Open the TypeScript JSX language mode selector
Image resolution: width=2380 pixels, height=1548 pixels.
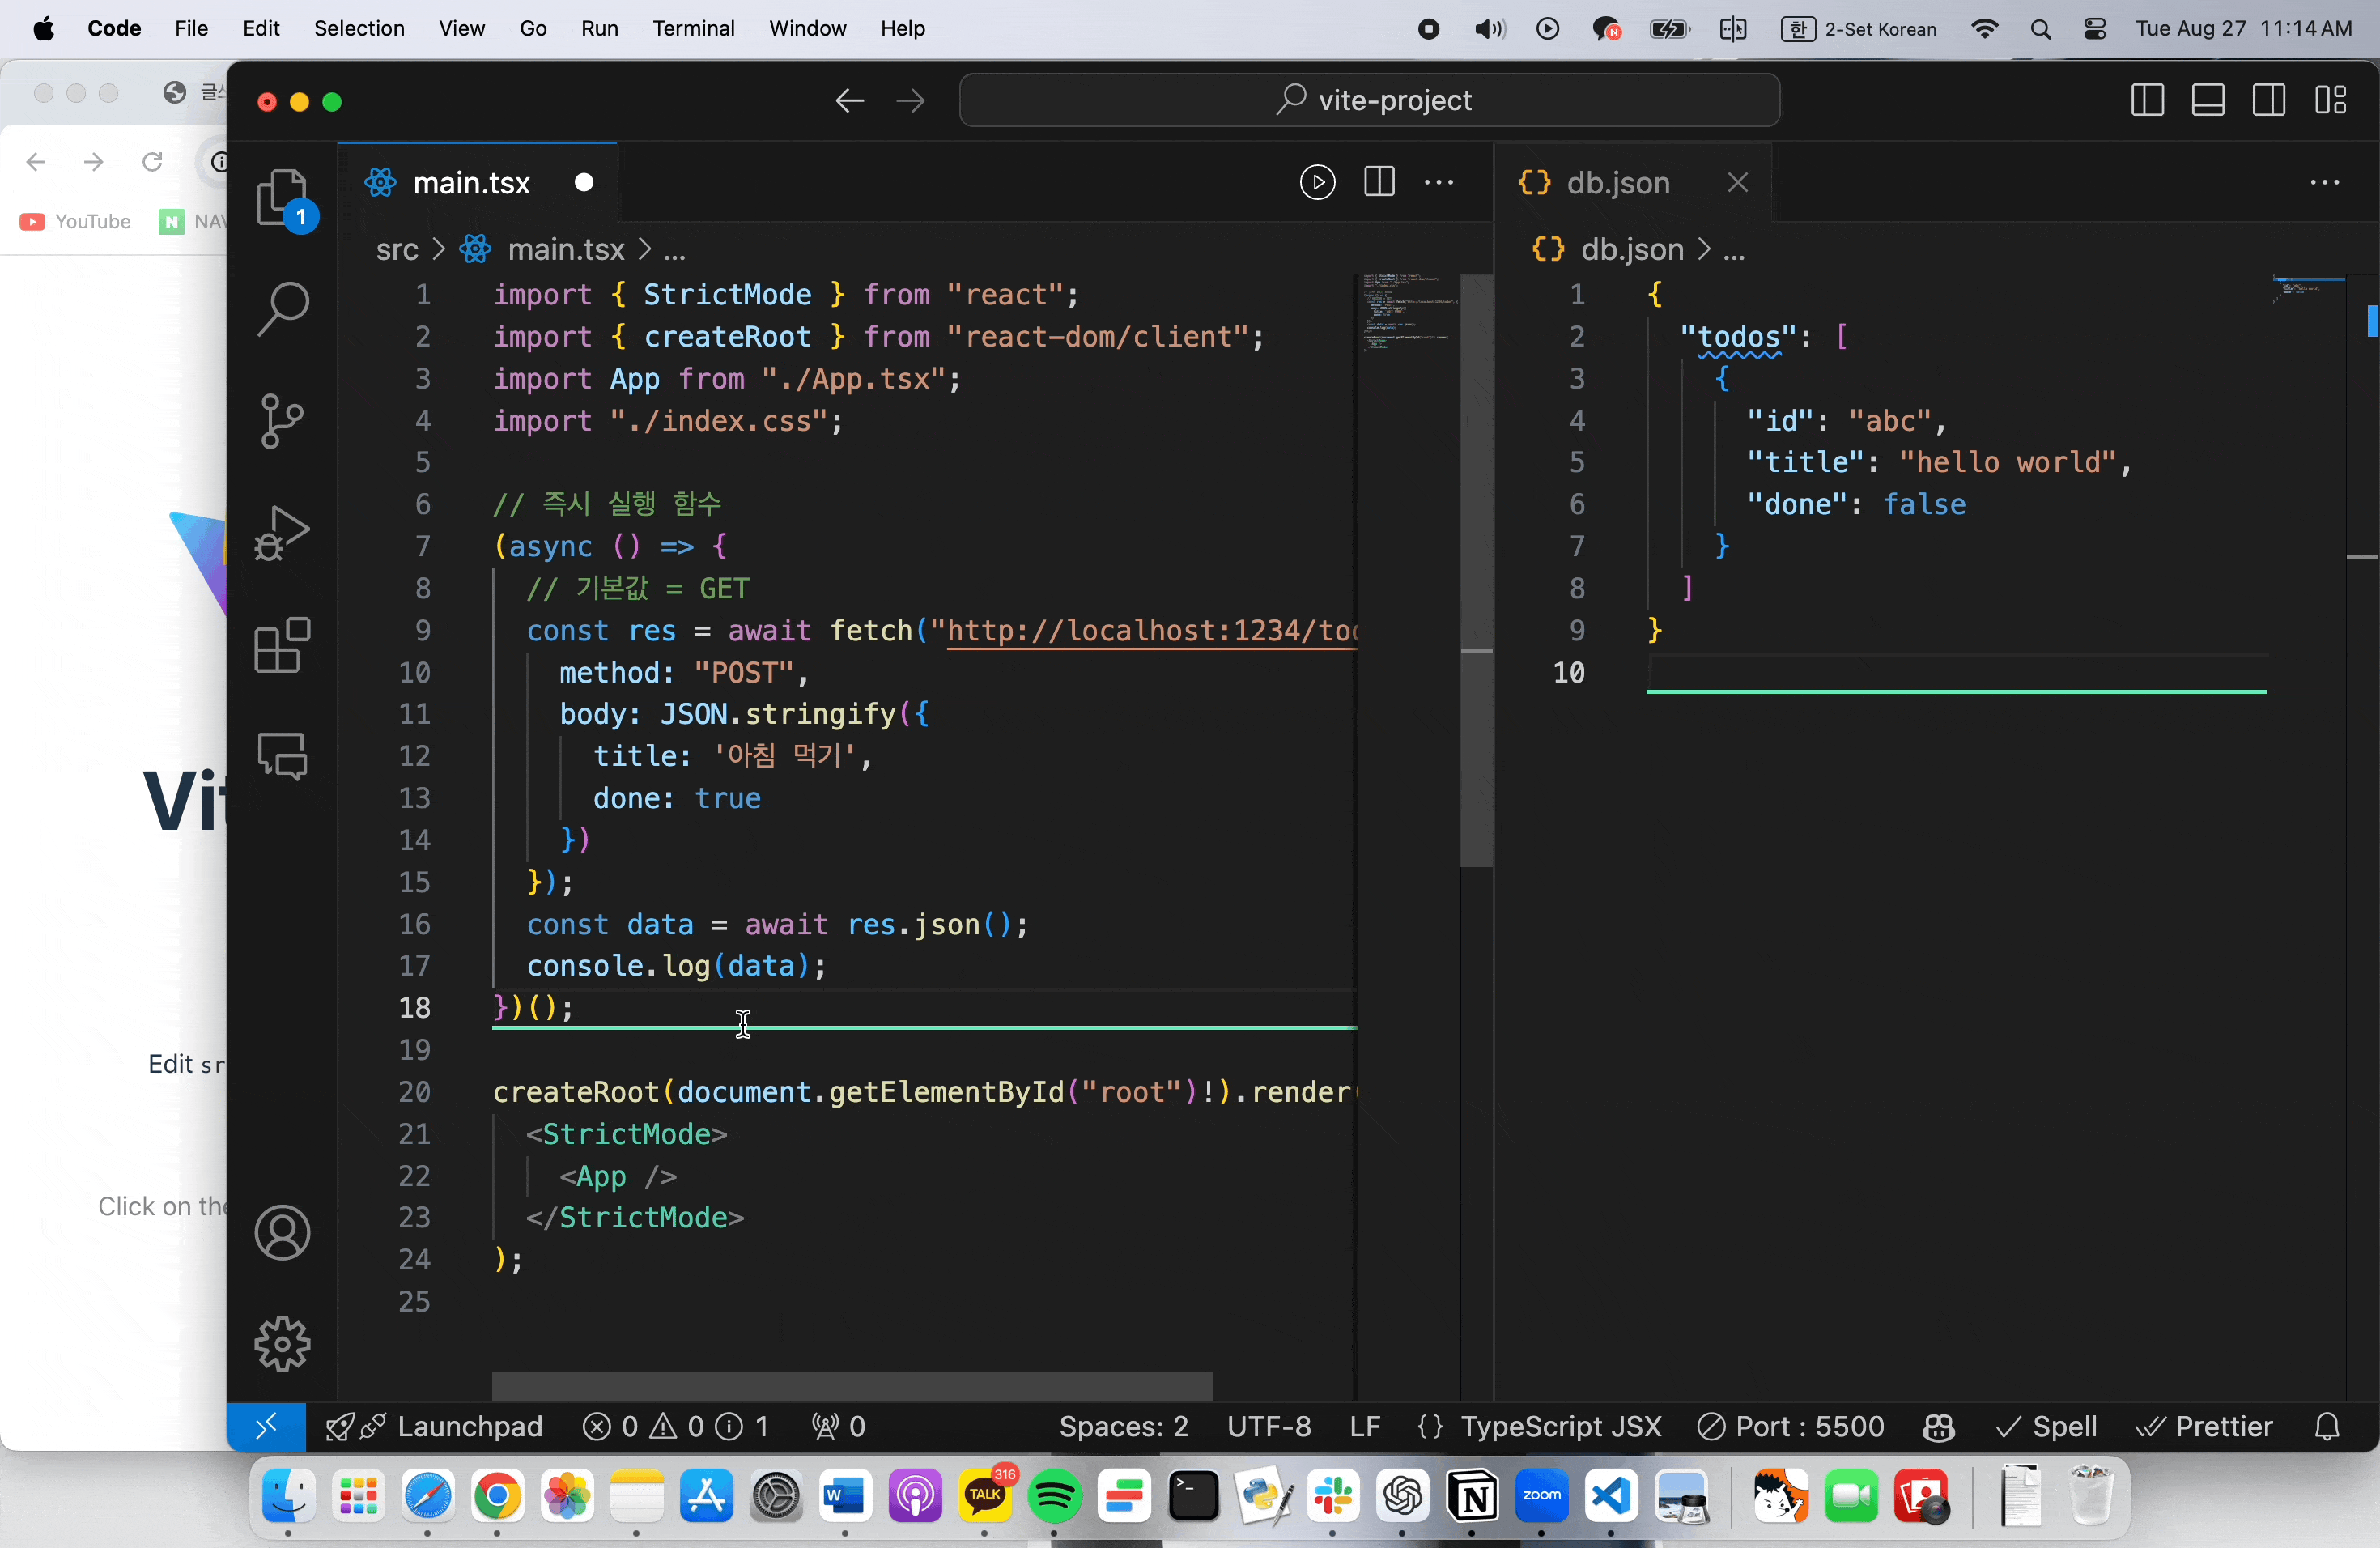click(1560, 1426)
